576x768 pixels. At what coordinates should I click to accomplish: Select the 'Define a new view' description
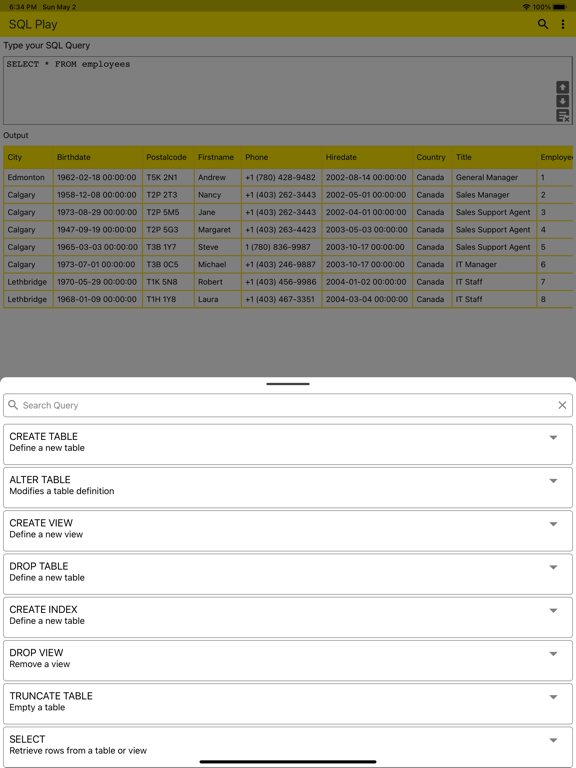(46, 534)
